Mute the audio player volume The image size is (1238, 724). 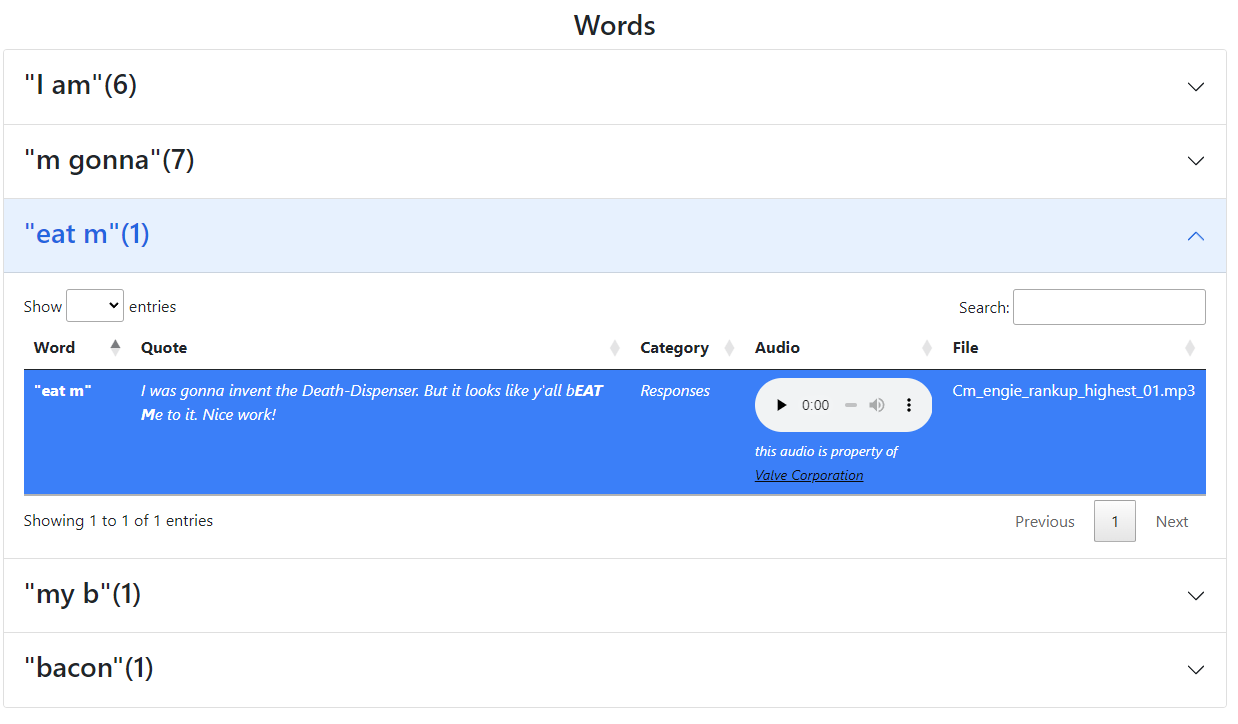[x=877, y=405]
